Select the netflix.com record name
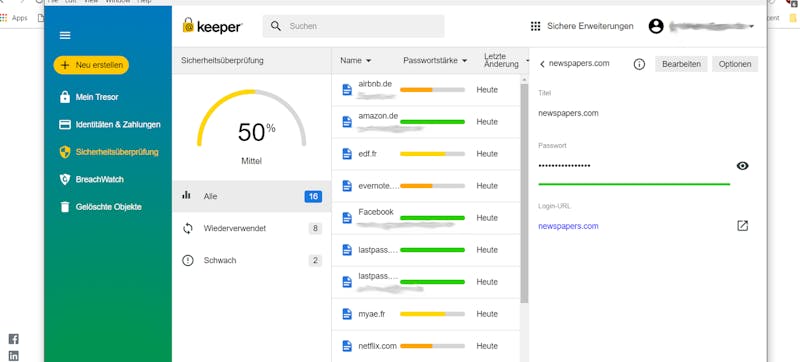The width and height of the screenshot is (800, 362). pos(378,346)
